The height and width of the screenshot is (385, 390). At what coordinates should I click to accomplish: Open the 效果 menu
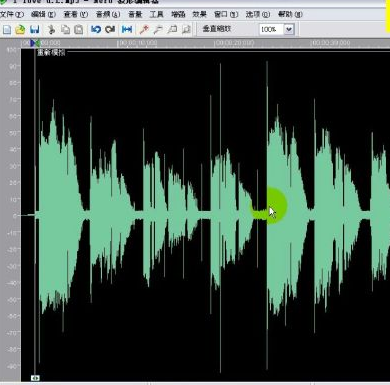tap(199, 14)
